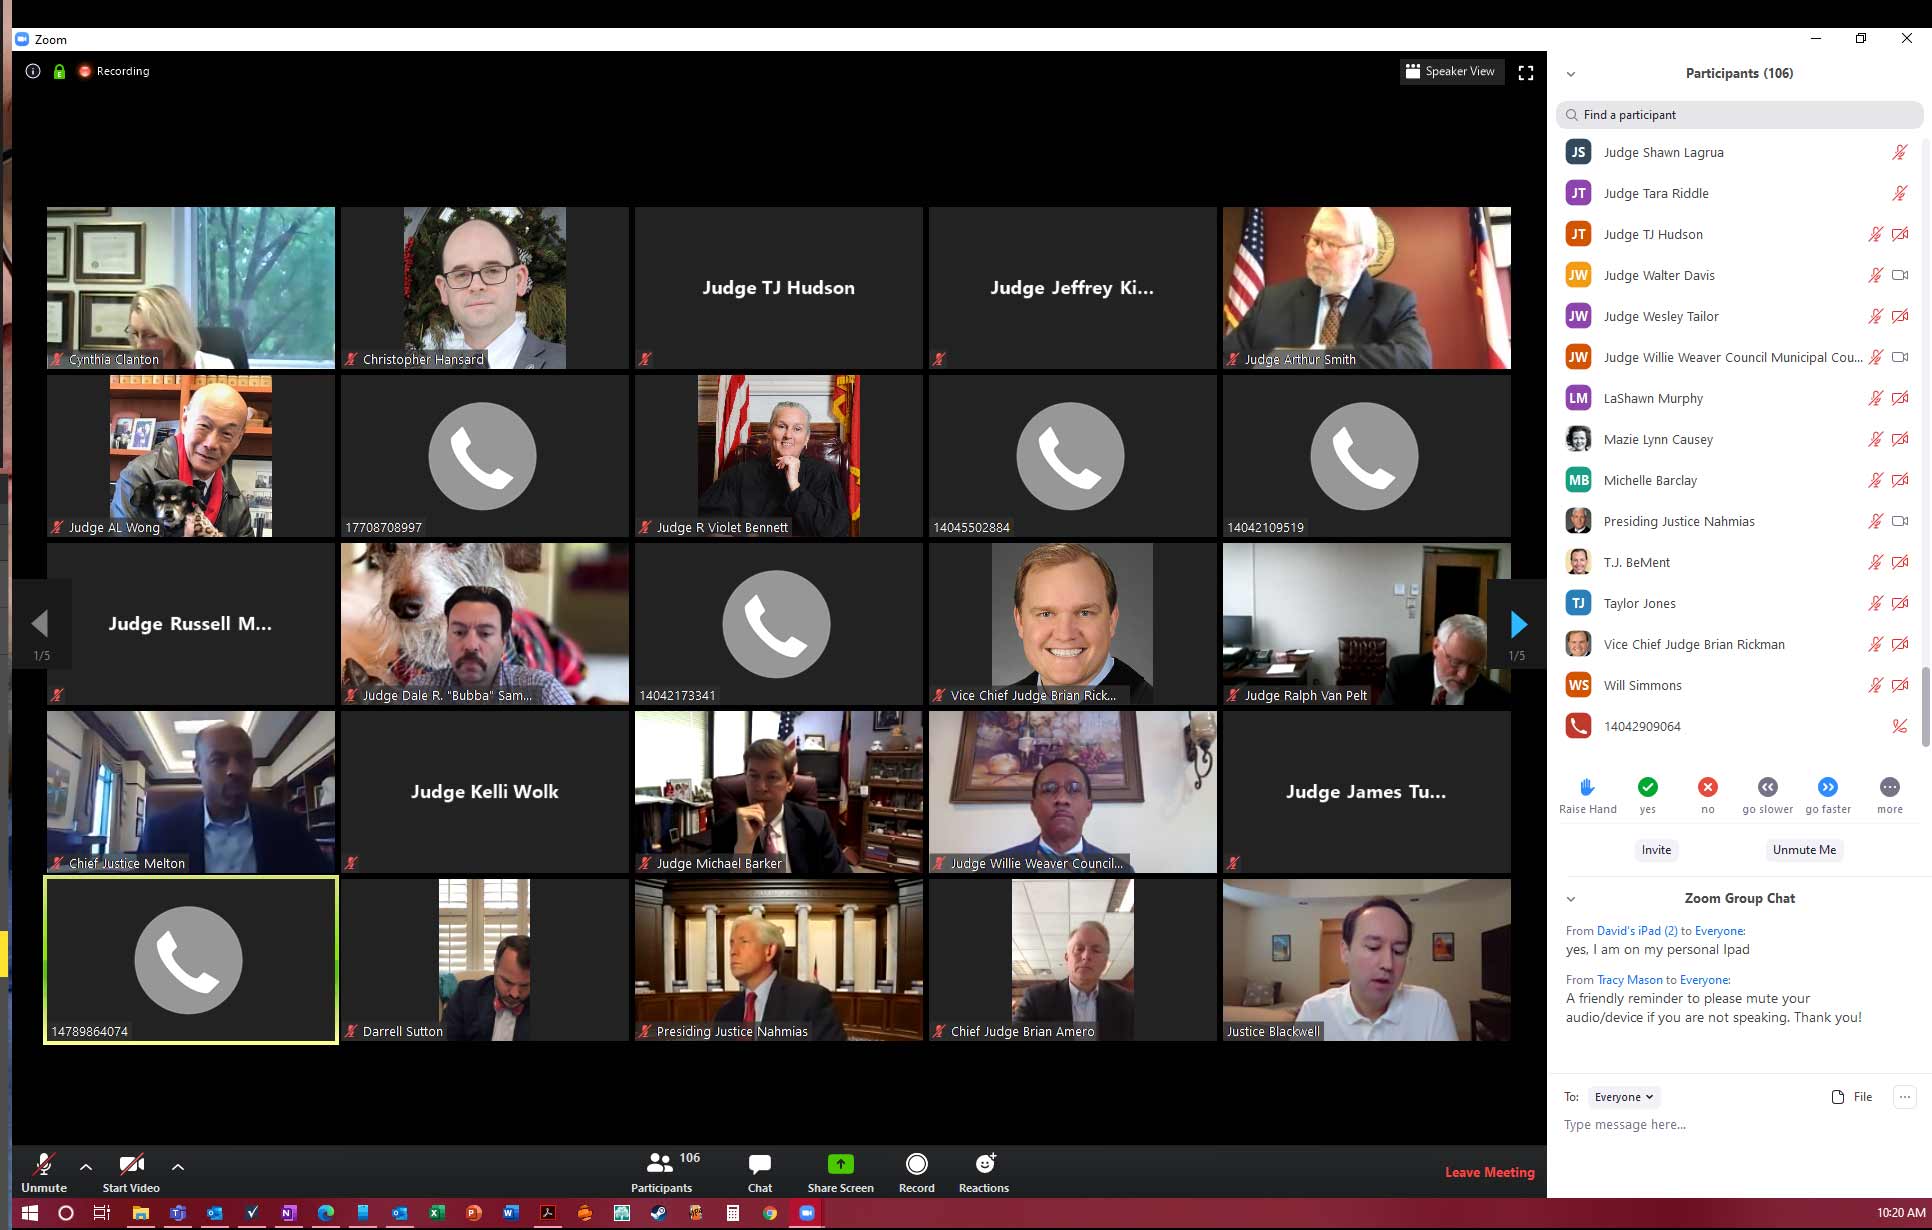
Task: Click Leave Meeting
Action: tap(1489, 1172)
